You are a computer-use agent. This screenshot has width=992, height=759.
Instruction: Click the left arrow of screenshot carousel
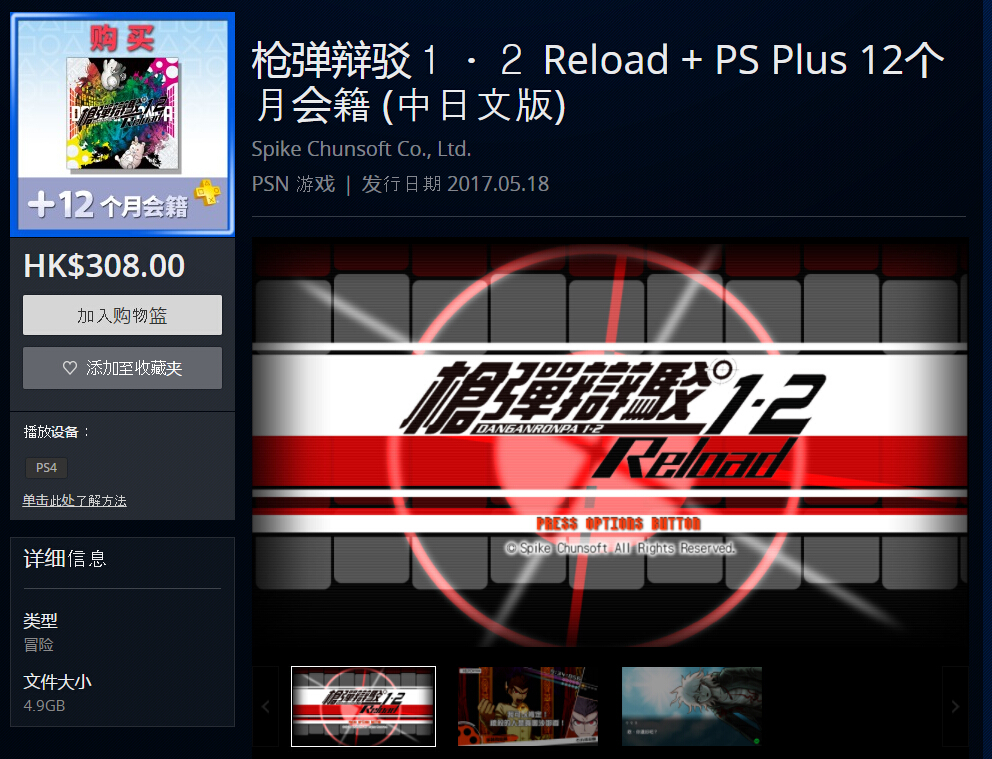(266, 707)
